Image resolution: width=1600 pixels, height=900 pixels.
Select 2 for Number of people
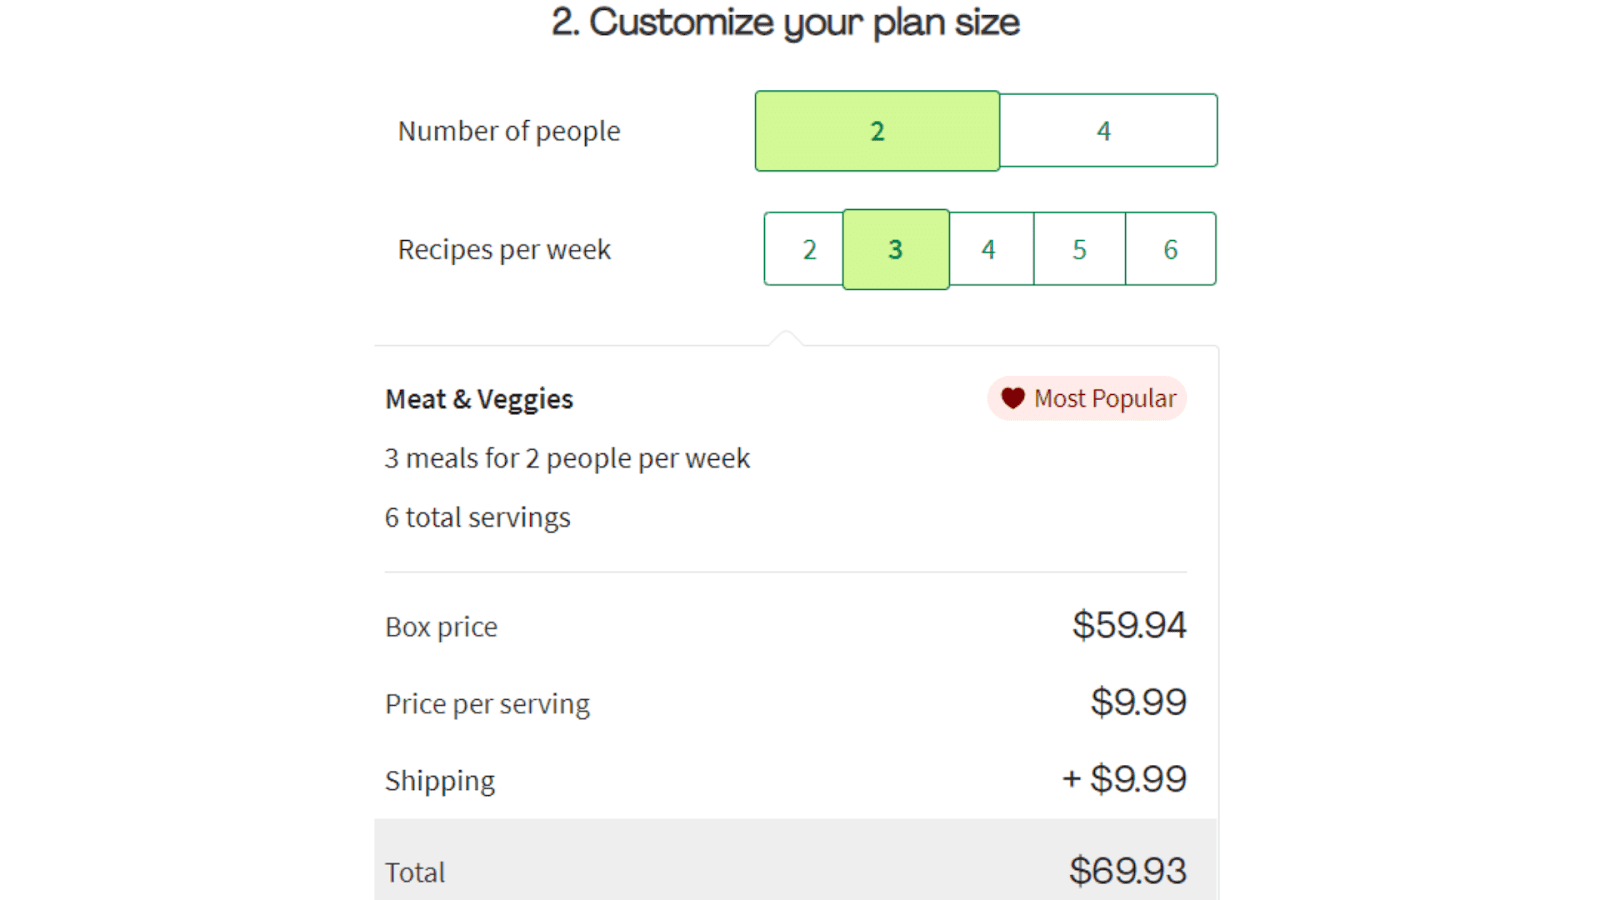(877, 131)
